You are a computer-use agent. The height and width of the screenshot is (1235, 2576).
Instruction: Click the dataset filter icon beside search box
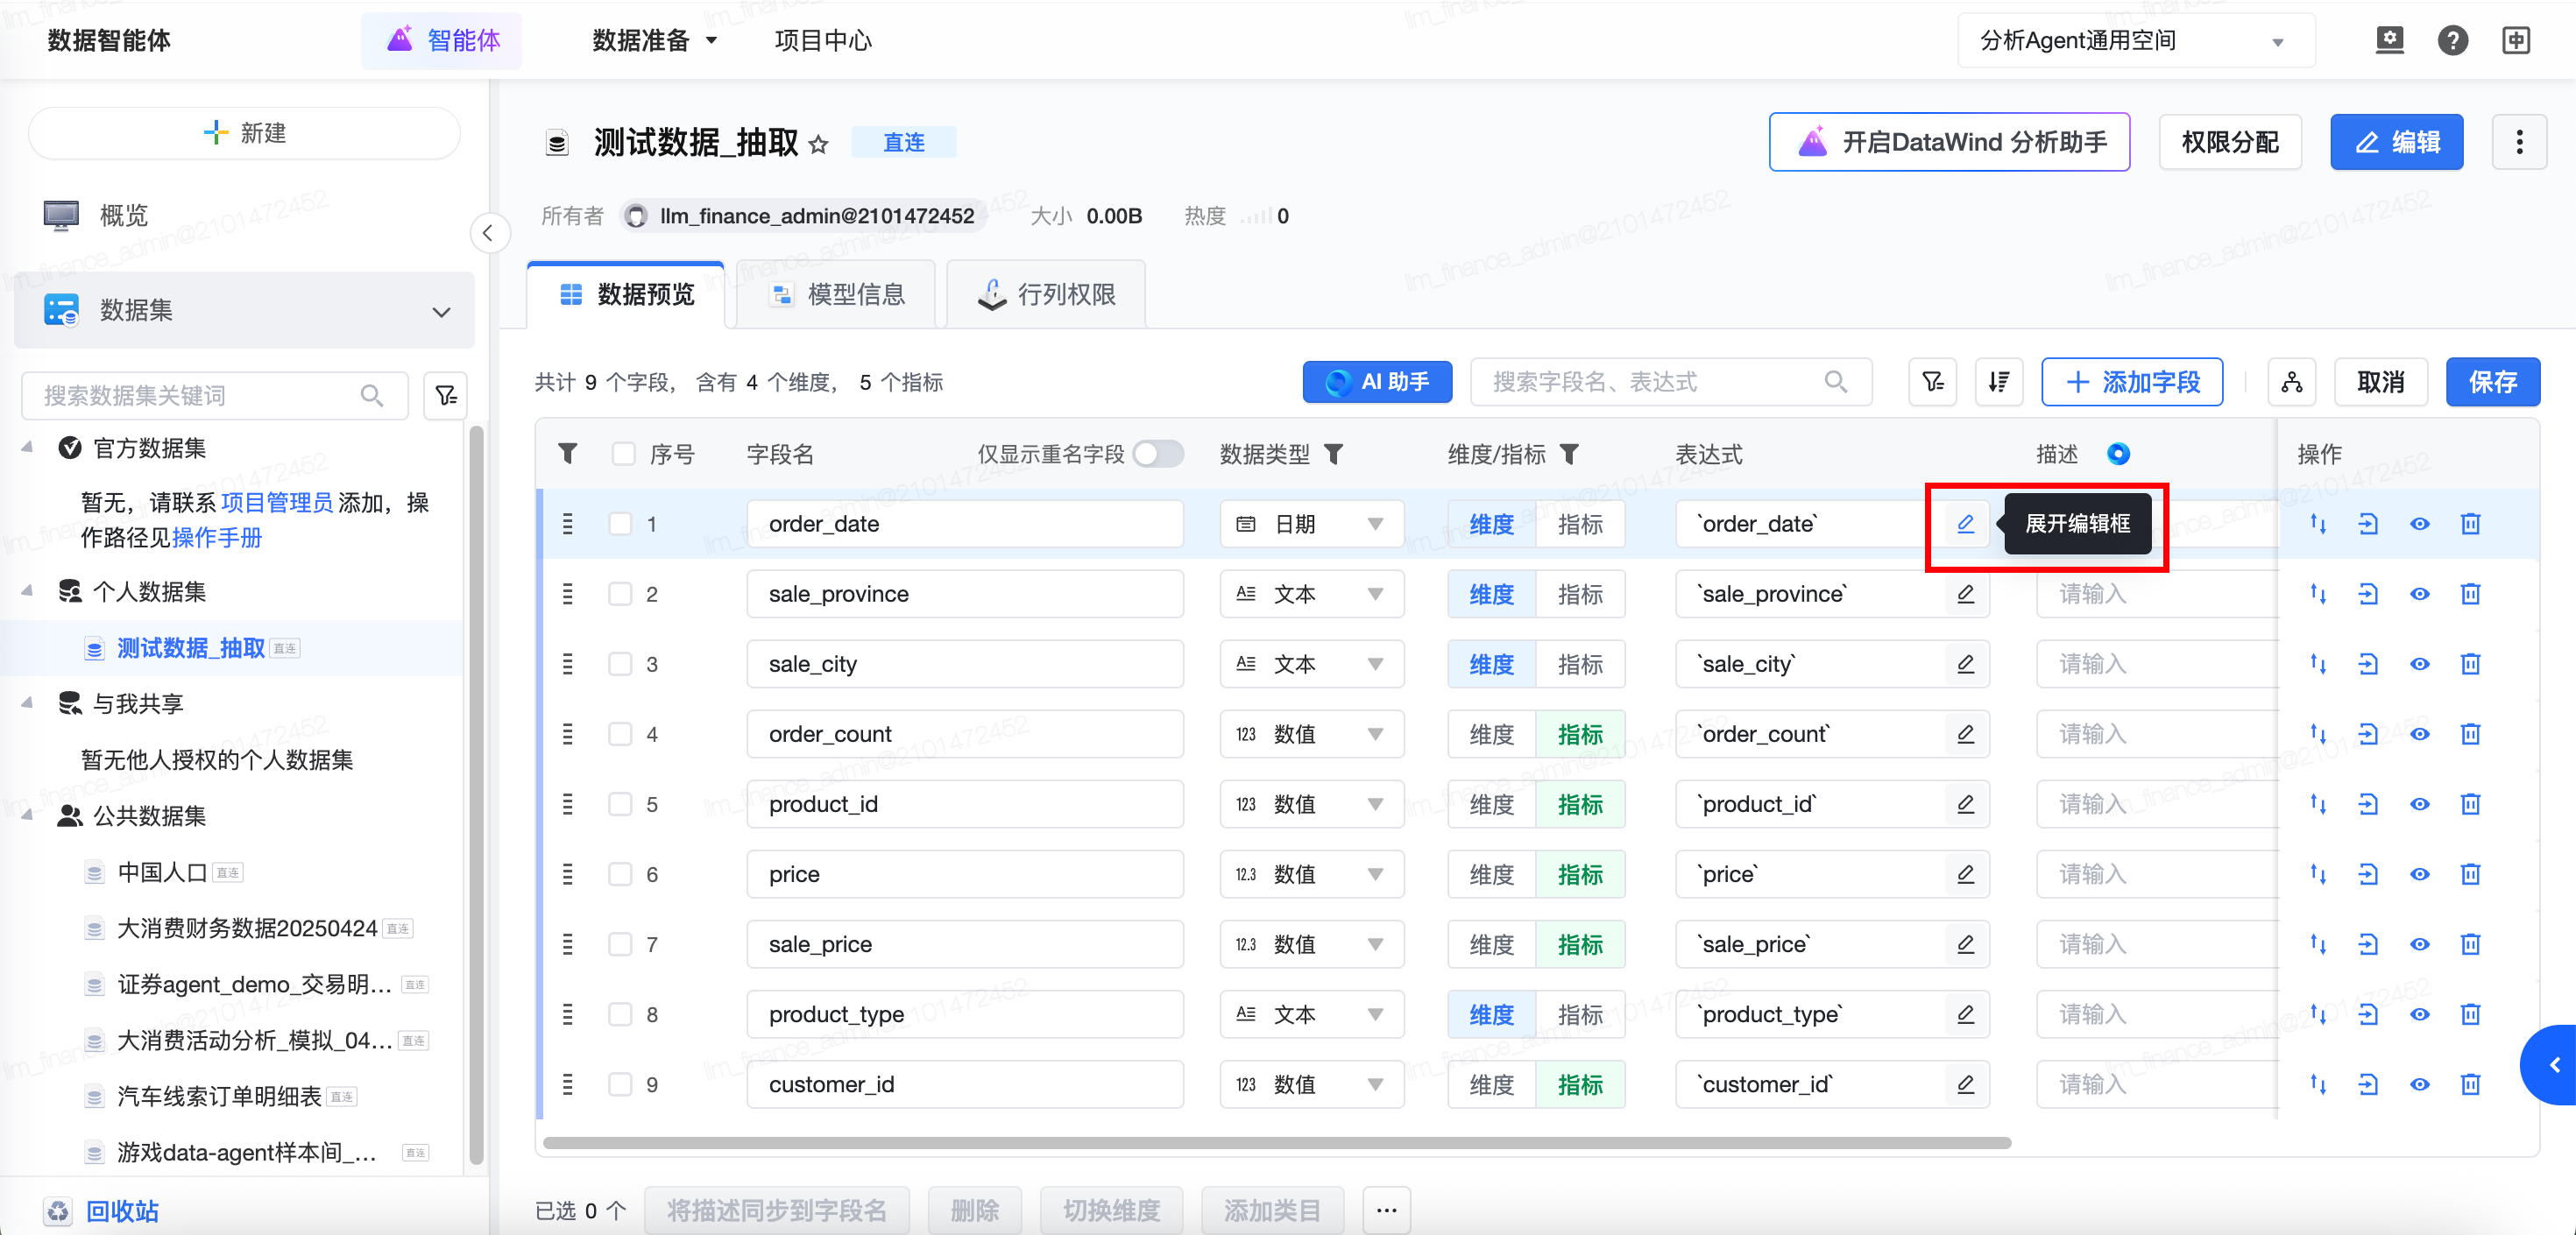[446, 395]
